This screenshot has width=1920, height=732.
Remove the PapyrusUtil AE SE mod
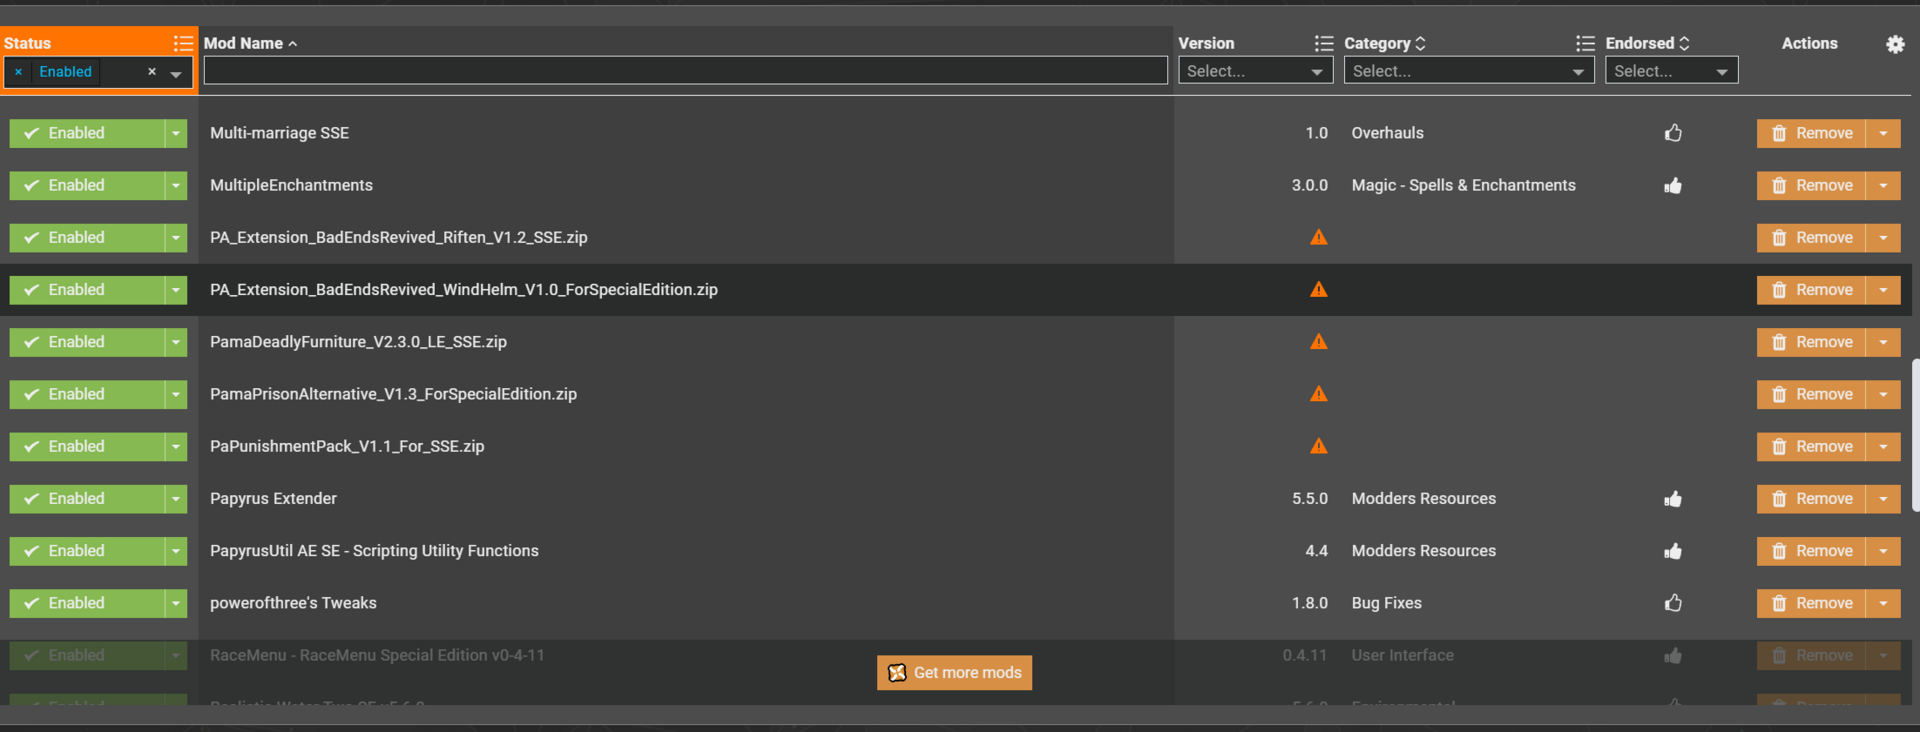point(1811,550)
